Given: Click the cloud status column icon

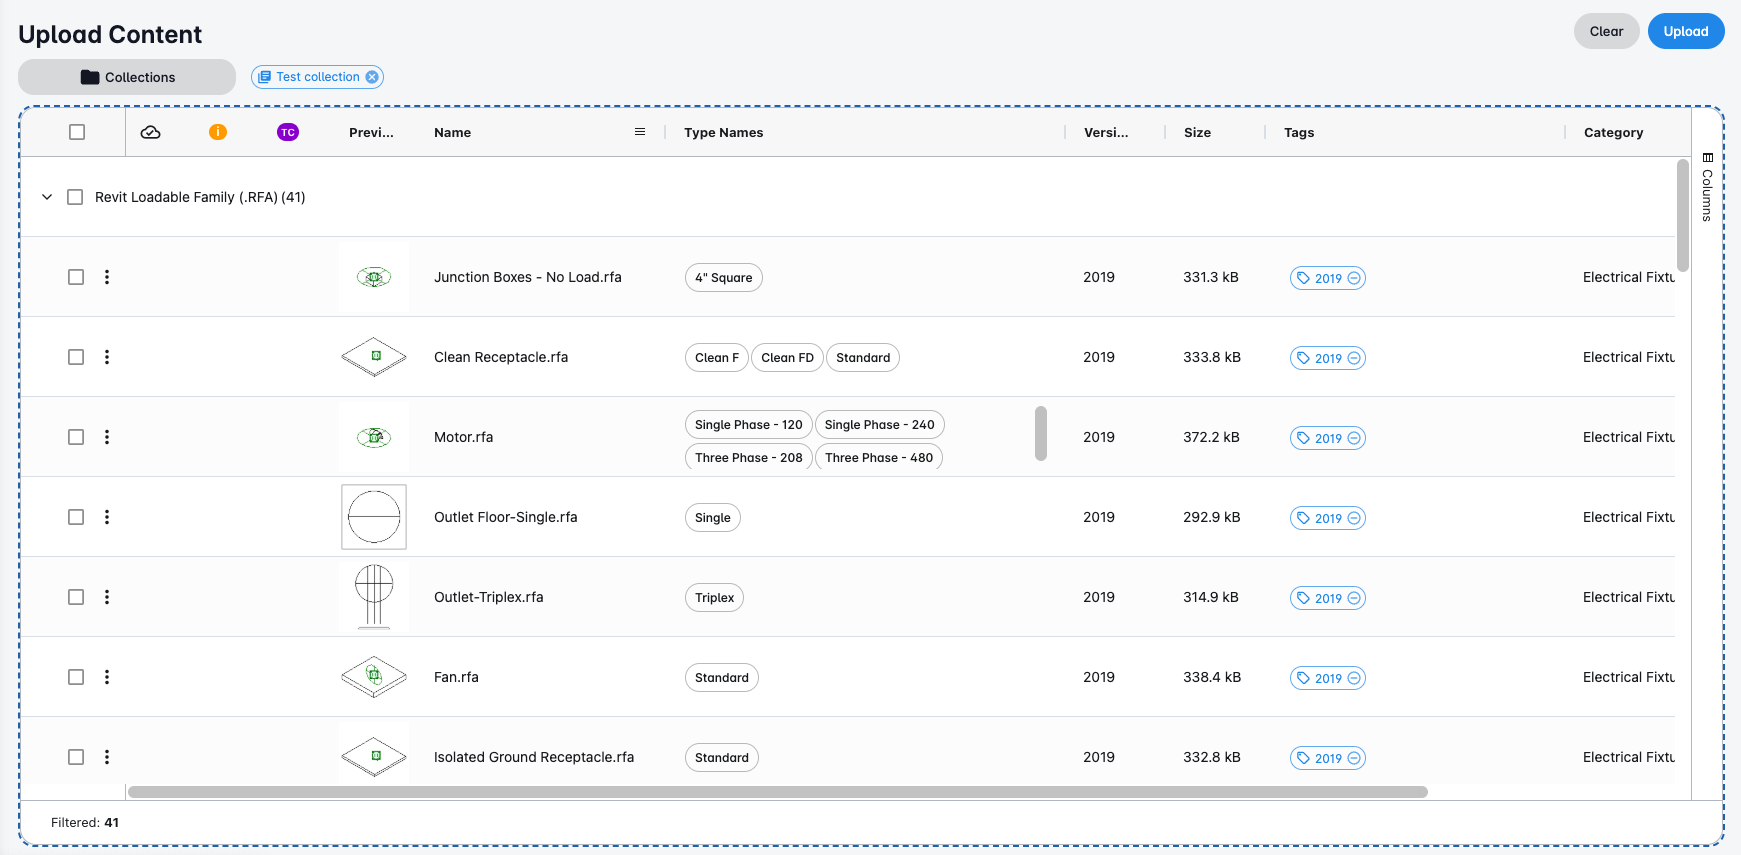Looking at the screenshot, I should [x=151, y=132].
